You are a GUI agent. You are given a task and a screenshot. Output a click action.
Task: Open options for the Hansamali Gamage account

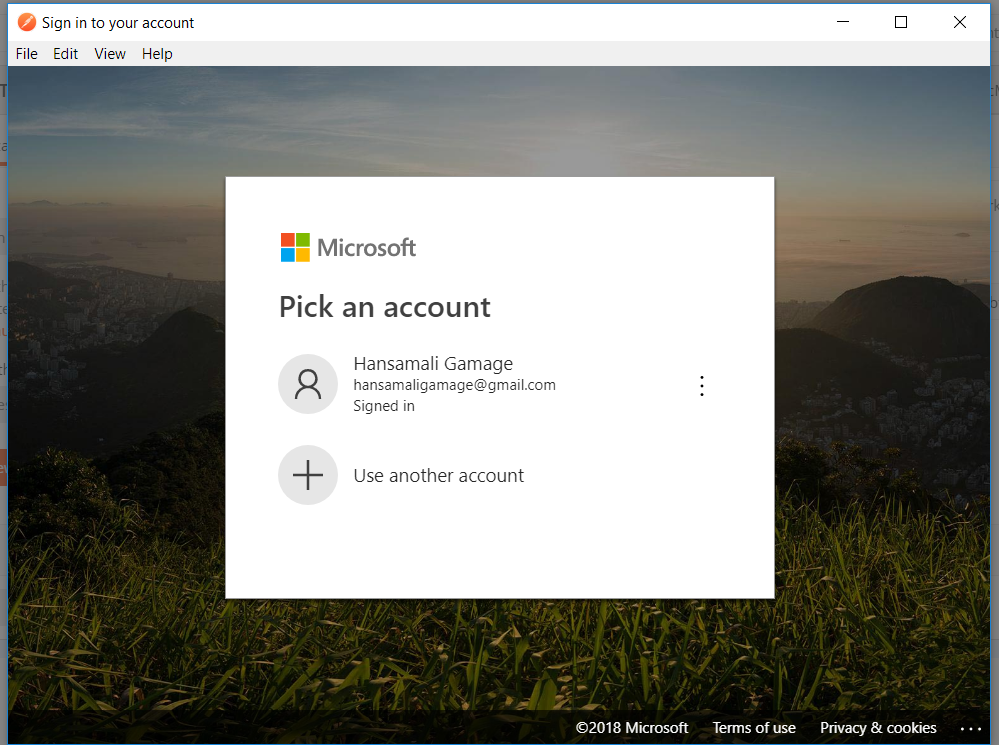click(701, 386)
